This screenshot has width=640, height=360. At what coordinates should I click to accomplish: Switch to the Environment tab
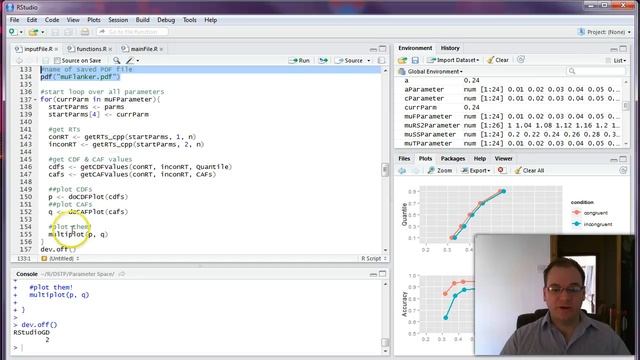pyautogui.click(x=415, y=48)
